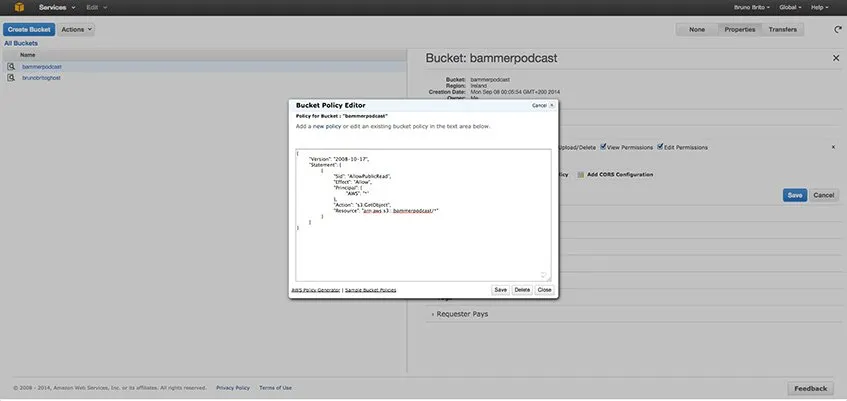This screenshot has width=847, height=401.
Task: Click the "Action": "s3:GetObject" policy line
Action: click(362, 205)
